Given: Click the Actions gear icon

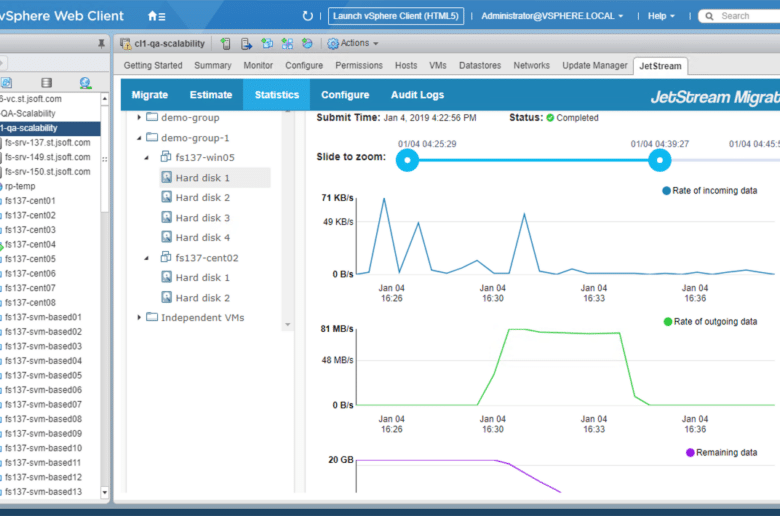Looking at the screenshot, I should (x=333, y=44).
